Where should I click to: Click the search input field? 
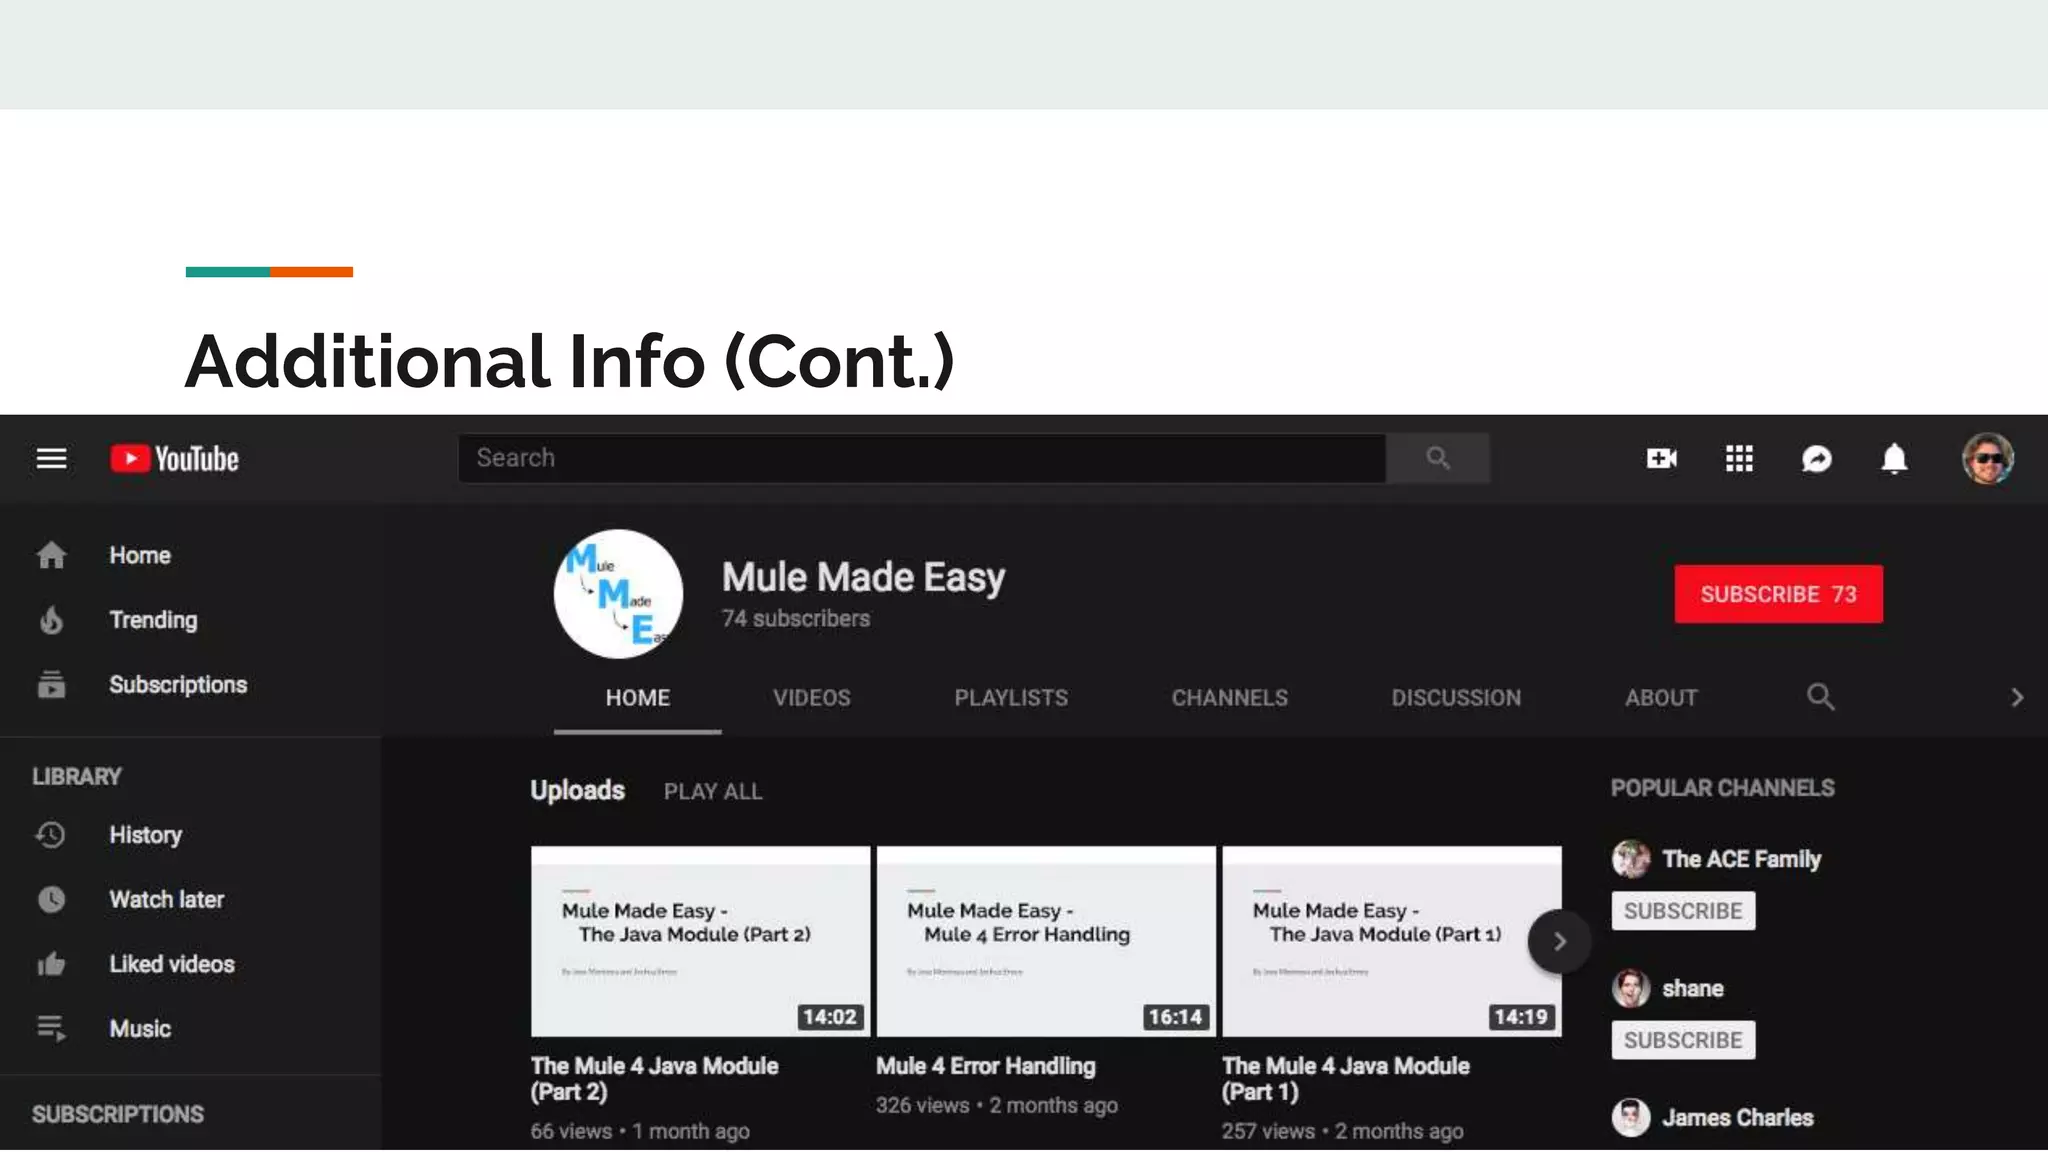coord(920,458)
